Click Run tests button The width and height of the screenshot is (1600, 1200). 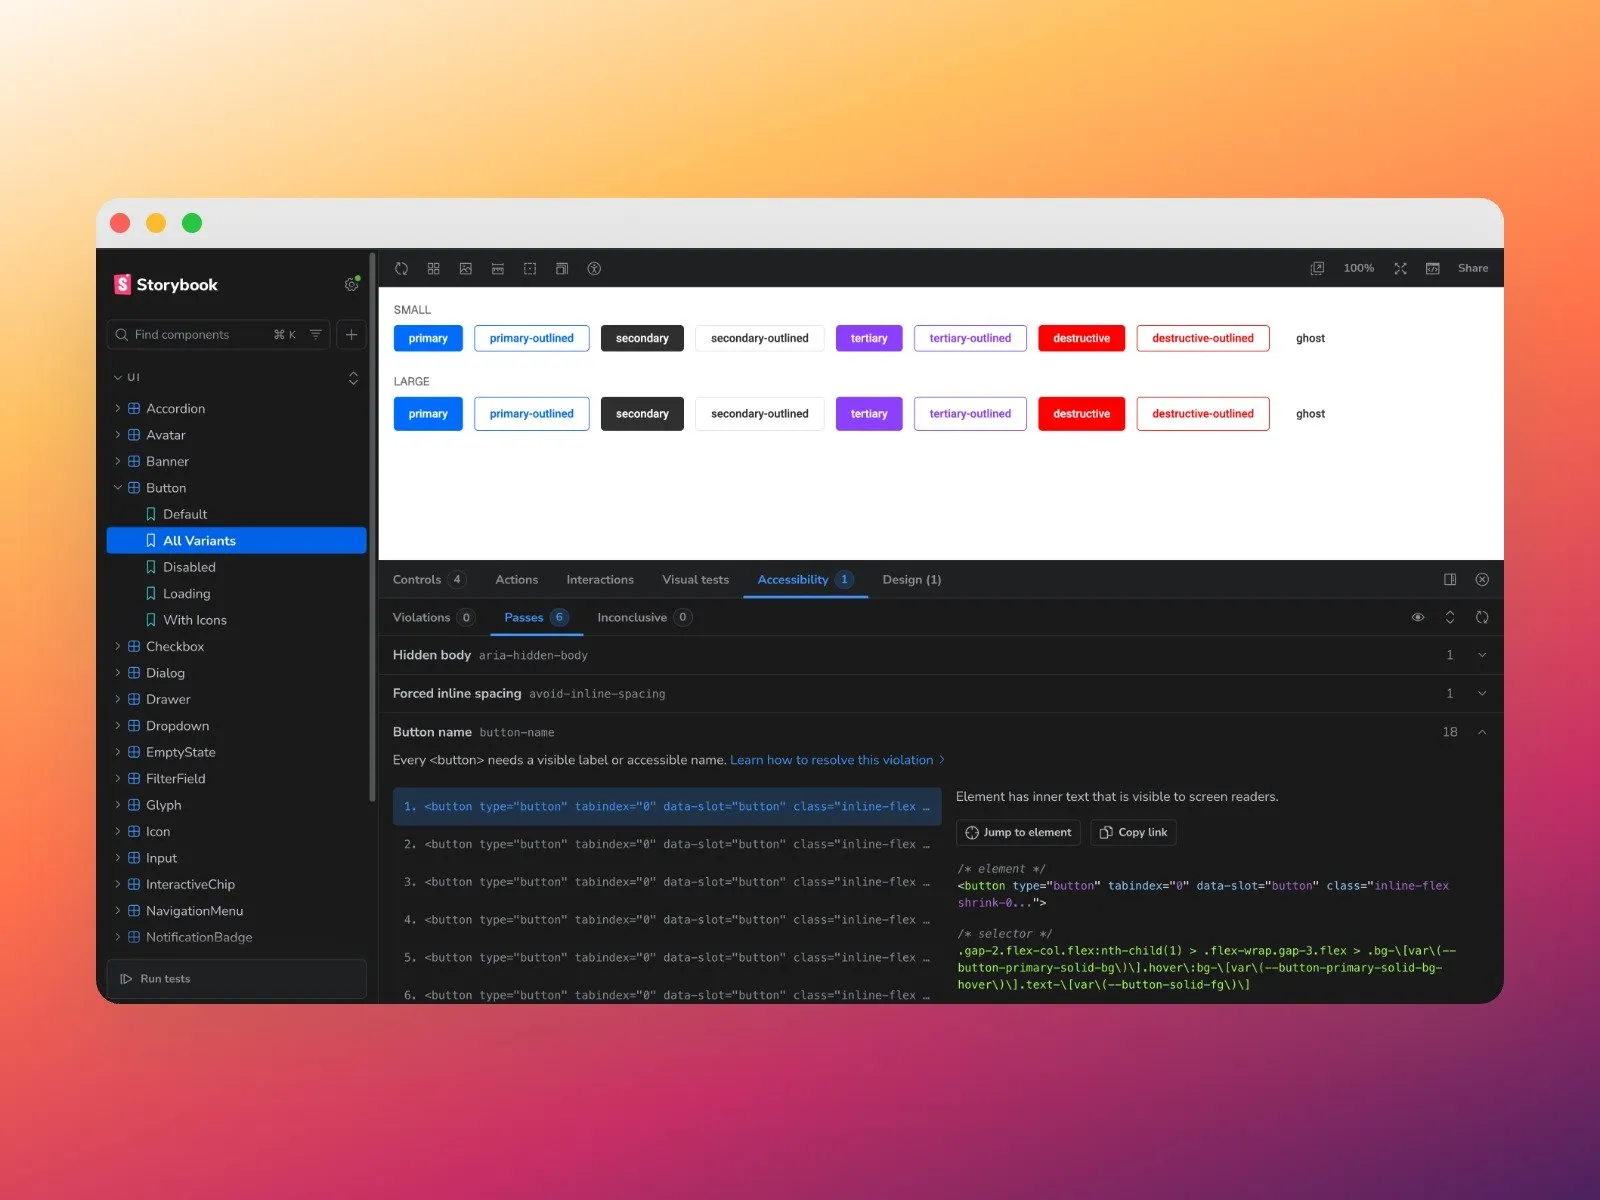pyautogui.click(x=237, y=979)
